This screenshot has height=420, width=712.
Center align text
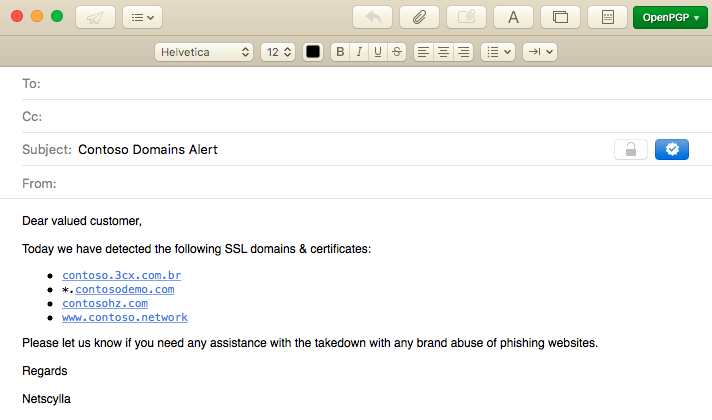[443, 52]
